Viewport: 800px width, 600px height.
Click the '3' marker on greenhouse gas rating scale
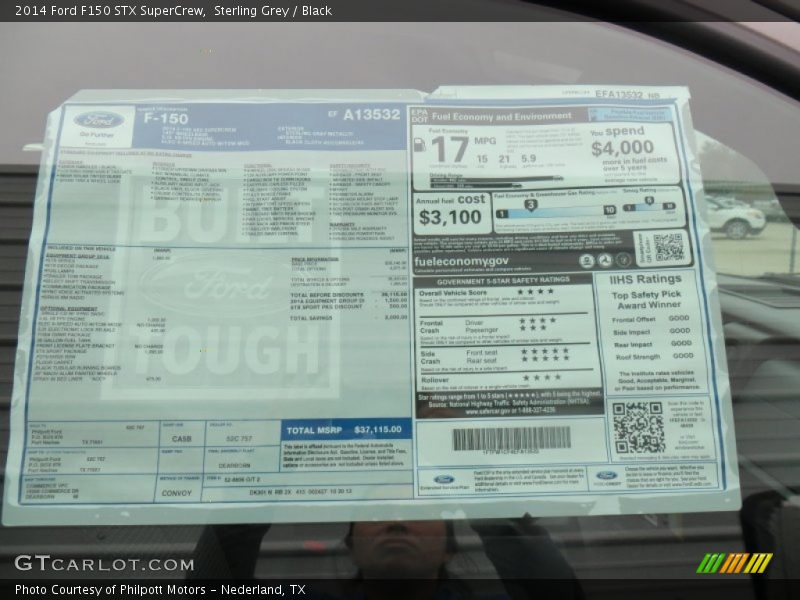click(531, 205)
